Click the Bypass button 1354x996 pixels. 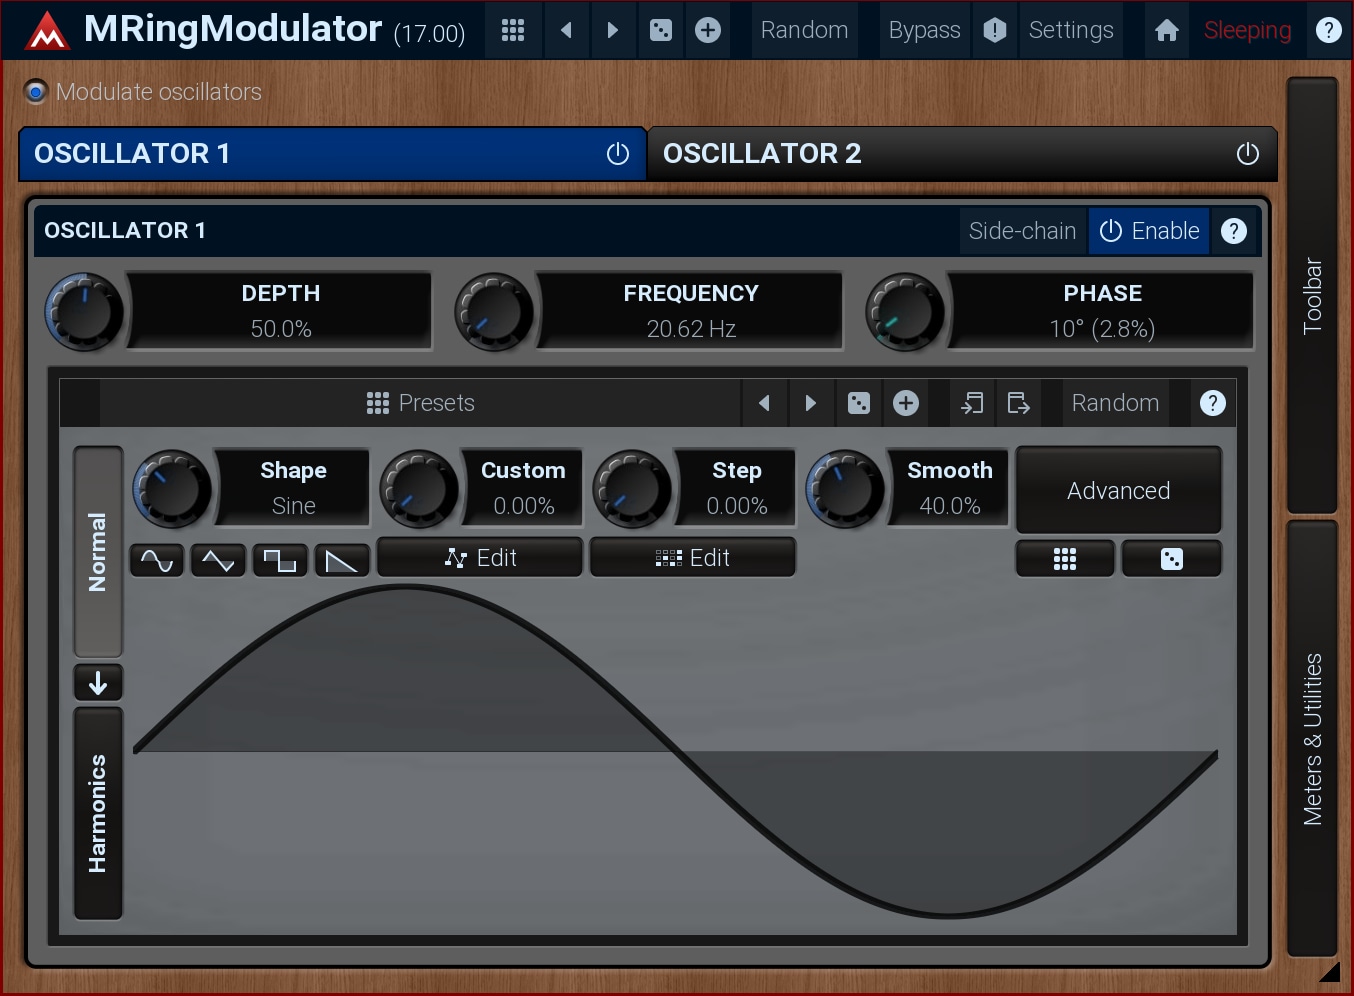pos(923,30)
